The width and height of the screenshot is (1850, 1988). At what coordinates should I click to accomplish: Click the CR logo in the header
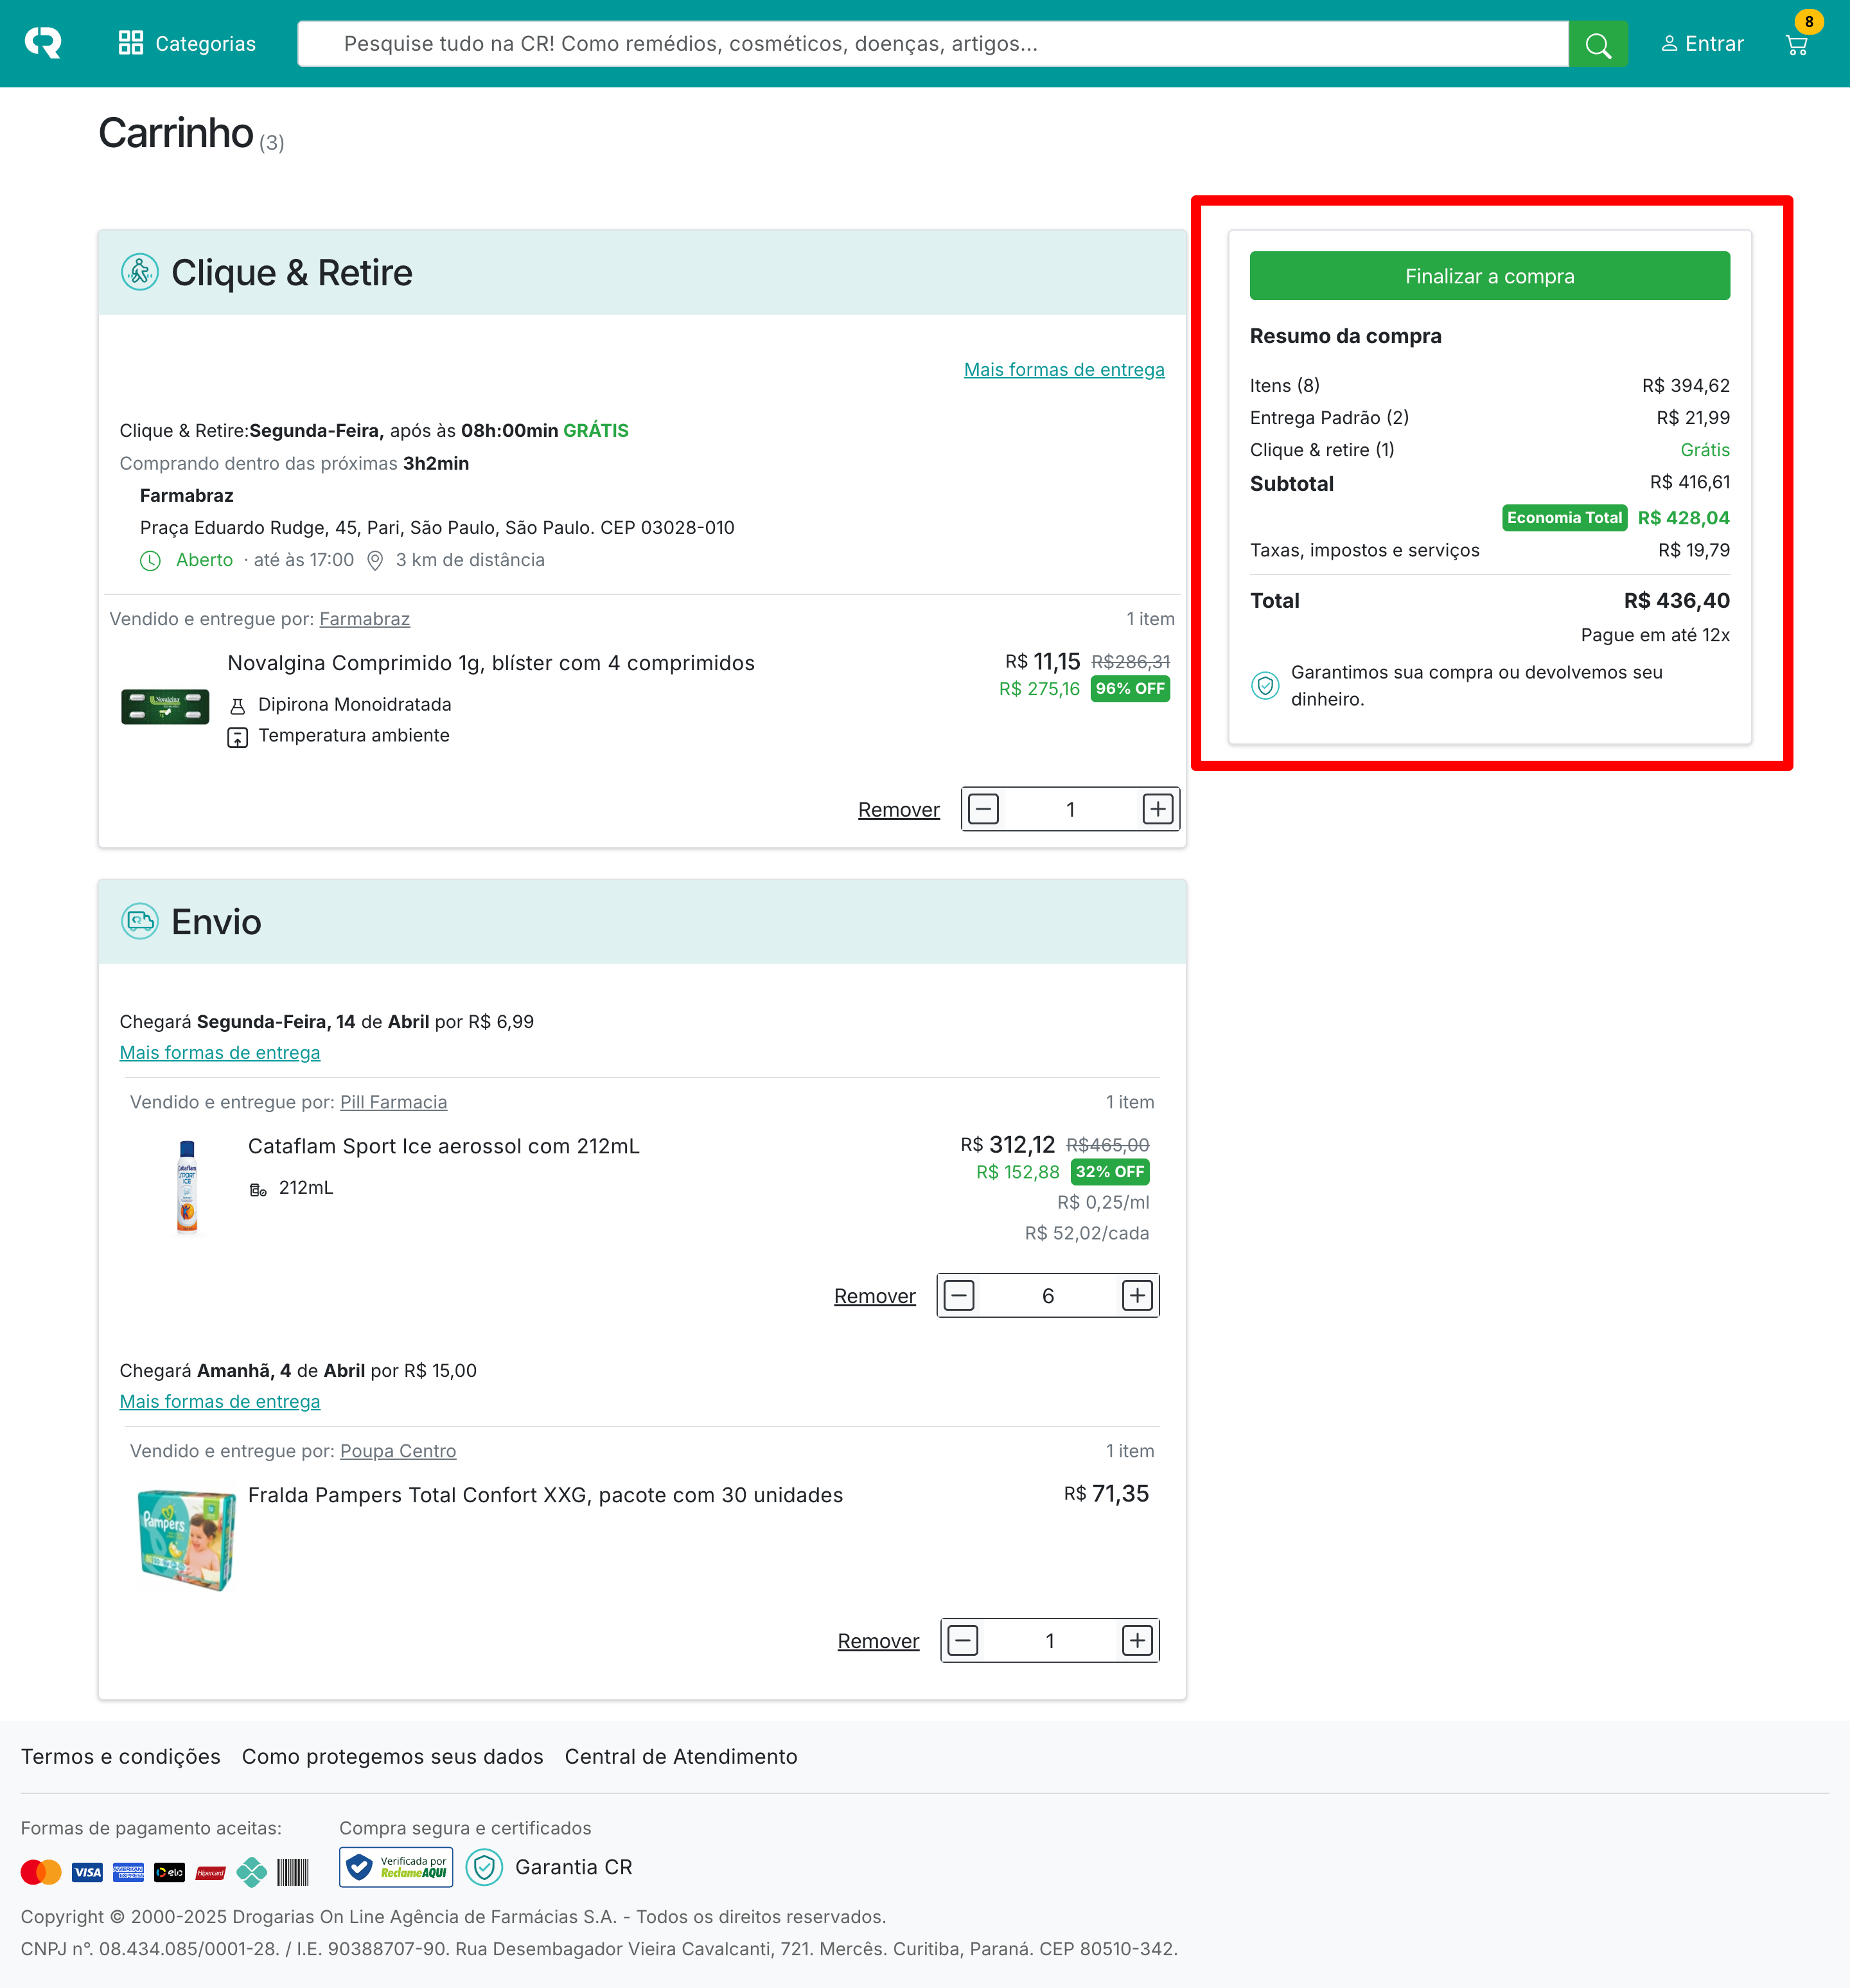[43, 43]
